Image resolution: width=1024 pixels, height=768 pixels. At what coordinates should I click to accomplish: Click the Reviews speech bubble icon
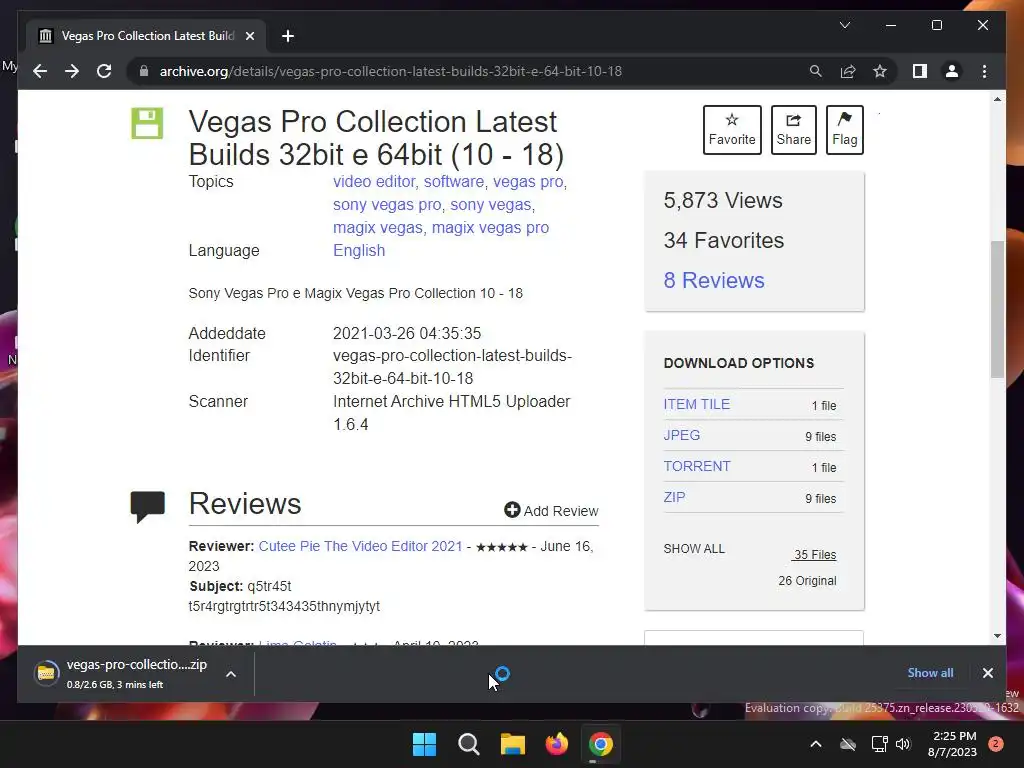click(148, 506)
